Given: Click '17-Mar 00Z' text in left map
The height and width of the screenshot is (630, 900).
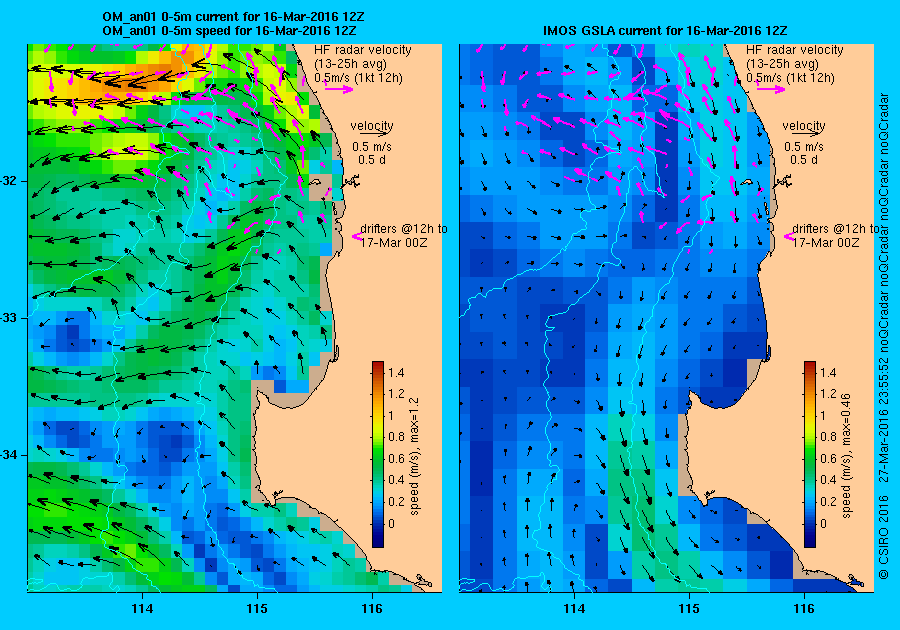Looking at the screenshot, I should point(394,242).
